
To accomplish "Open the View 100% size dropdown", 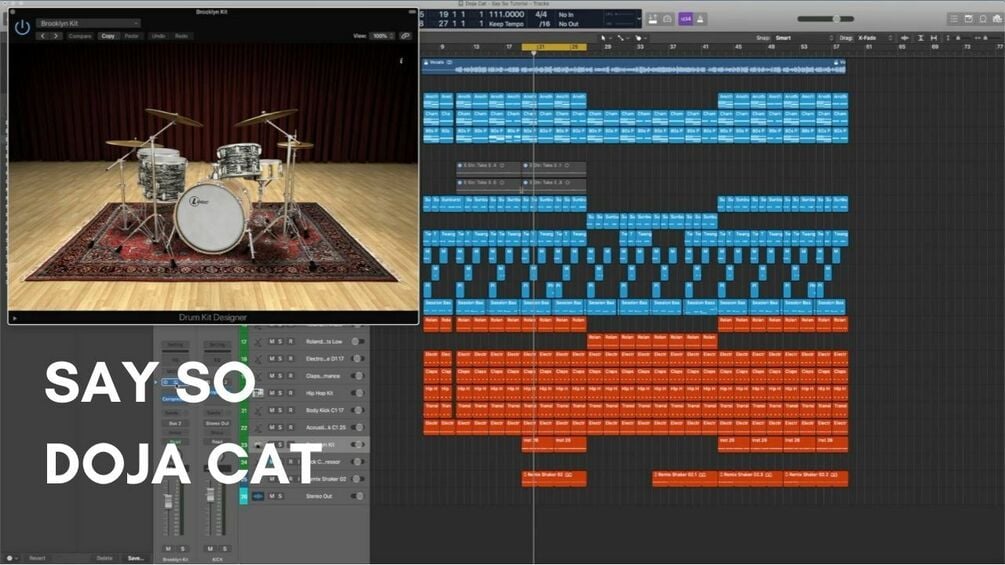I will coord(381,36).
